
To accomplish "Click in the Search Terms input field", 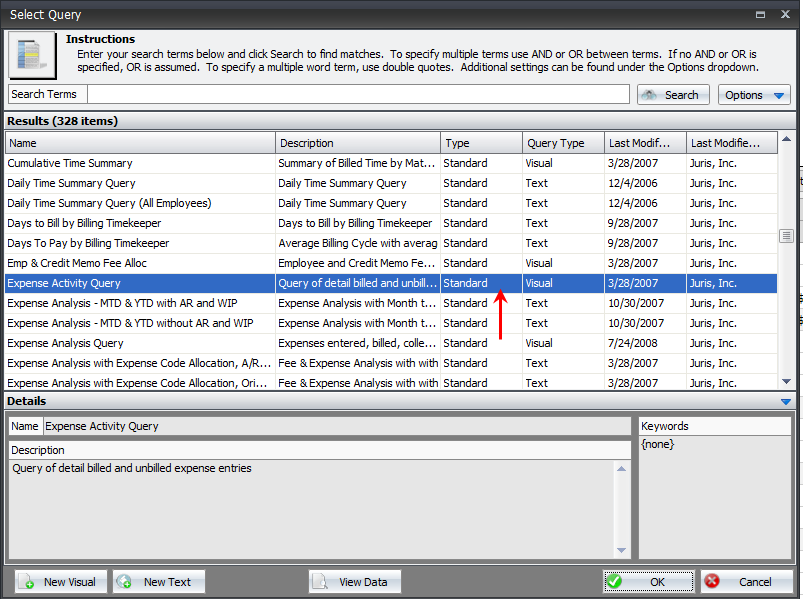I will [357, 94].
